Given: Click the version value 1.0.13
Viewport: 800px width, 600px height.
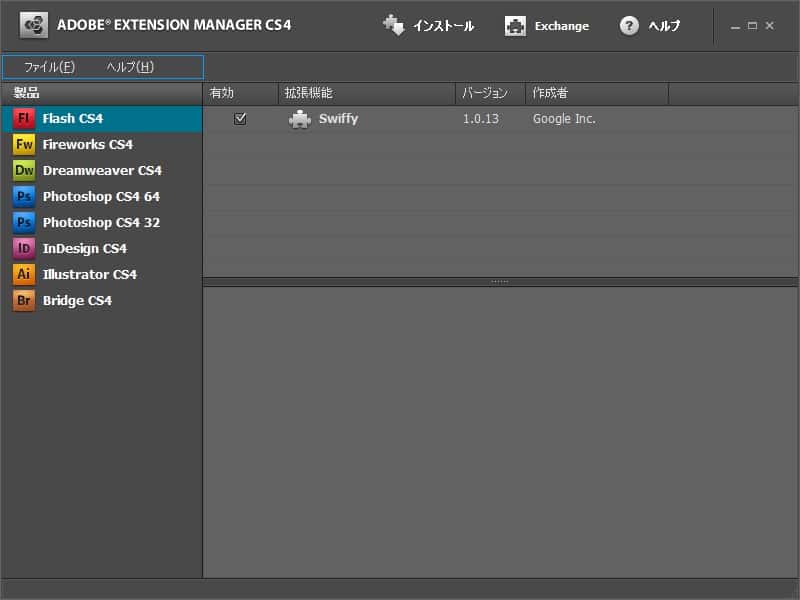Looking at the screenshot, I should (481, 119).
